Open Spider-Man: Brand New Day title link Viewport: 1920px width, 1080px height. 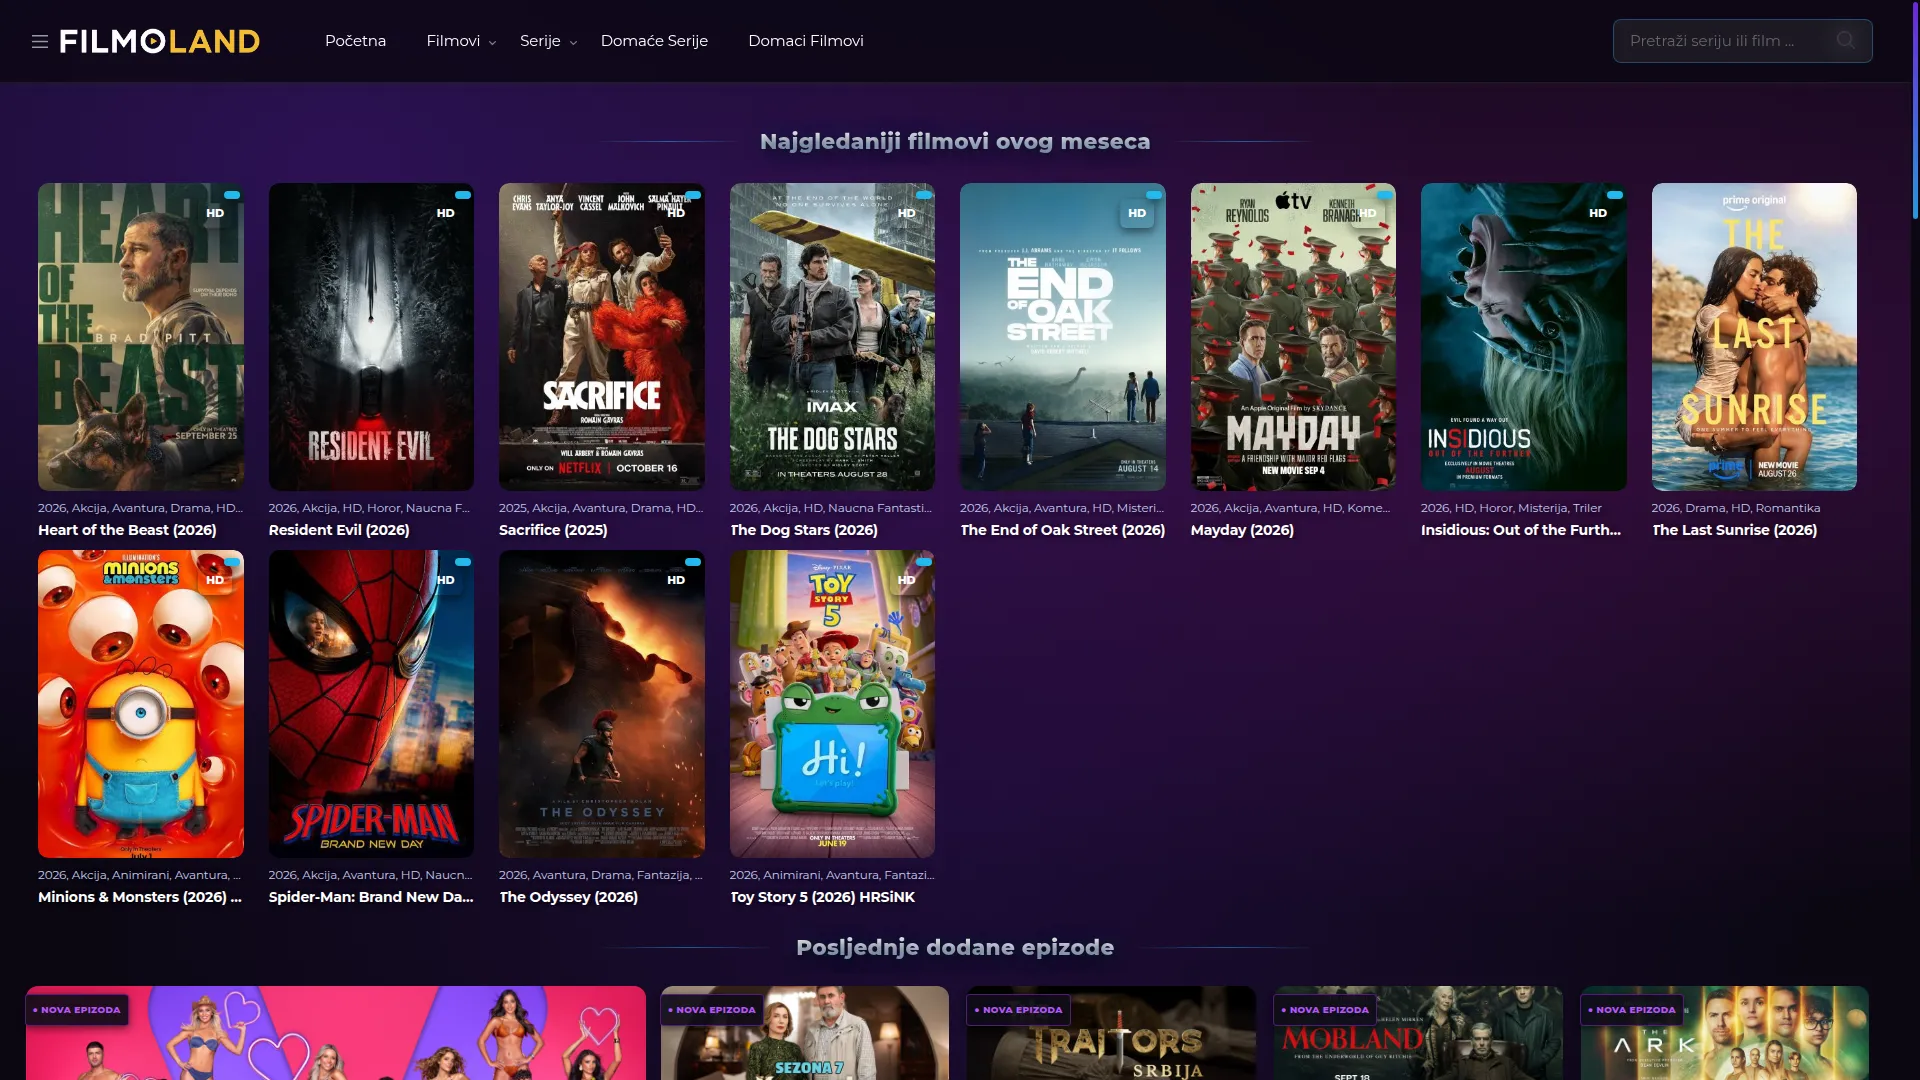pyautogui.click(x=371, y=897)
